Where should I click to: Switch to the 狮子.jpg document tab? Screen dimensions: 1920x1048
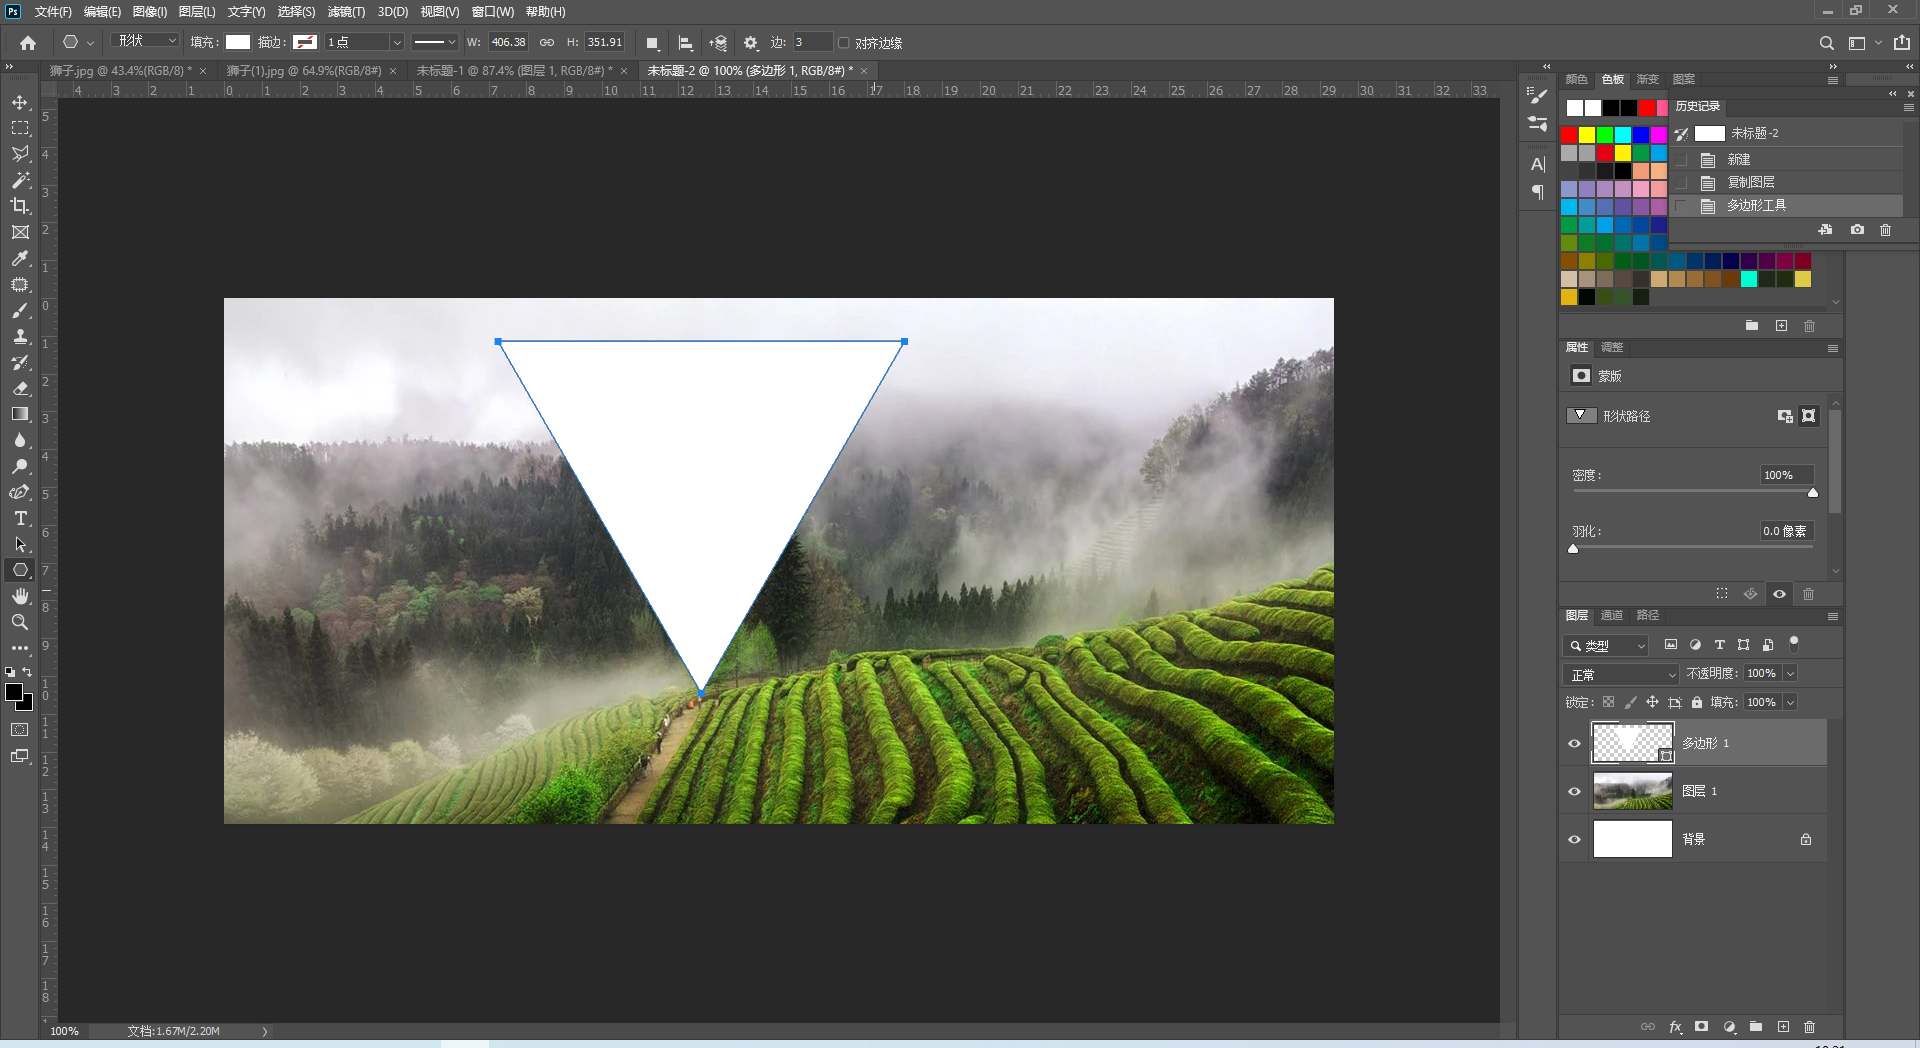point(120,71)
